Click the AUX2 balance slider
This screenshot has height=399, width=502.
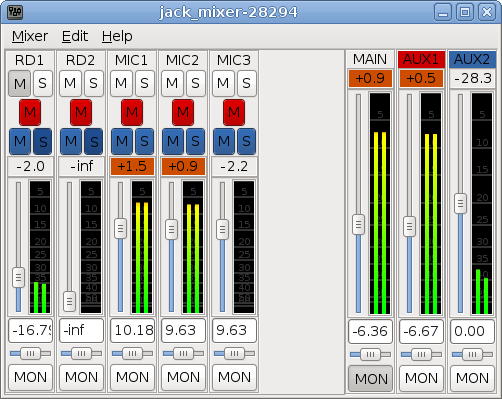(472, 354)
